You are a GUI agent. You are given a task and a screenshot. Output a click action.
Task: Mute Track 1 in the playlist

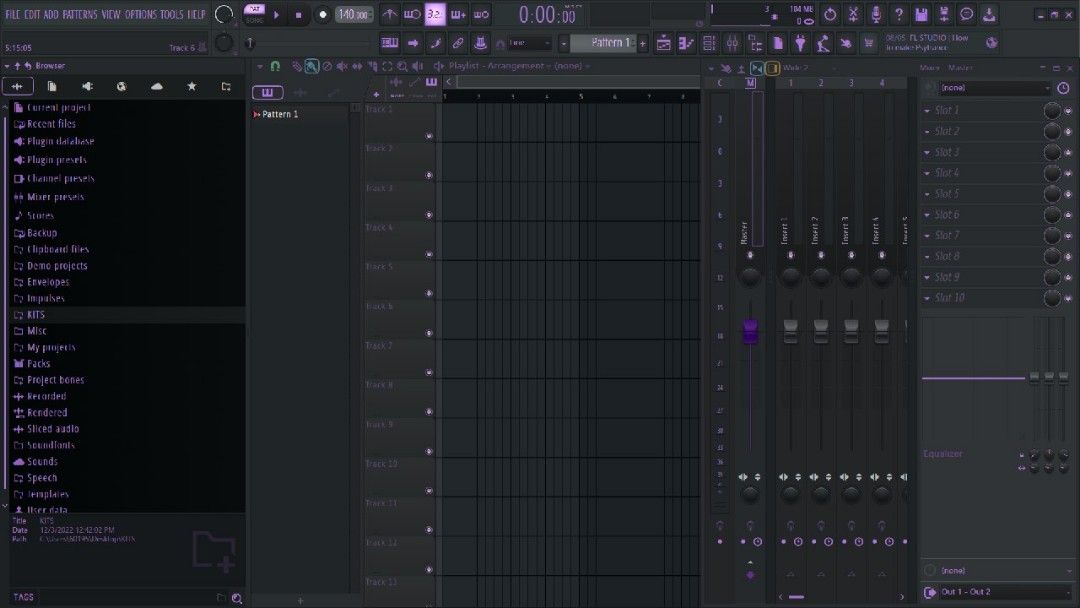tap(429, 136)
